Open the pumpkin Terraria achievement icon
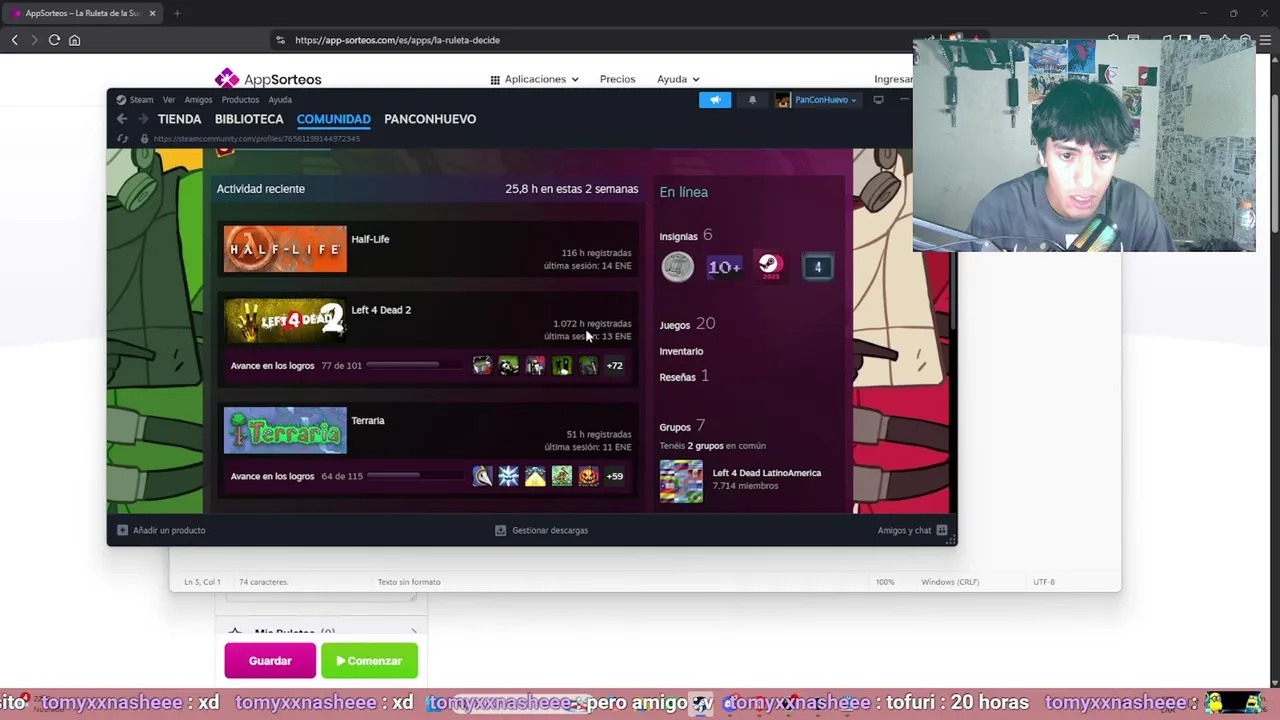 point(588,476)
